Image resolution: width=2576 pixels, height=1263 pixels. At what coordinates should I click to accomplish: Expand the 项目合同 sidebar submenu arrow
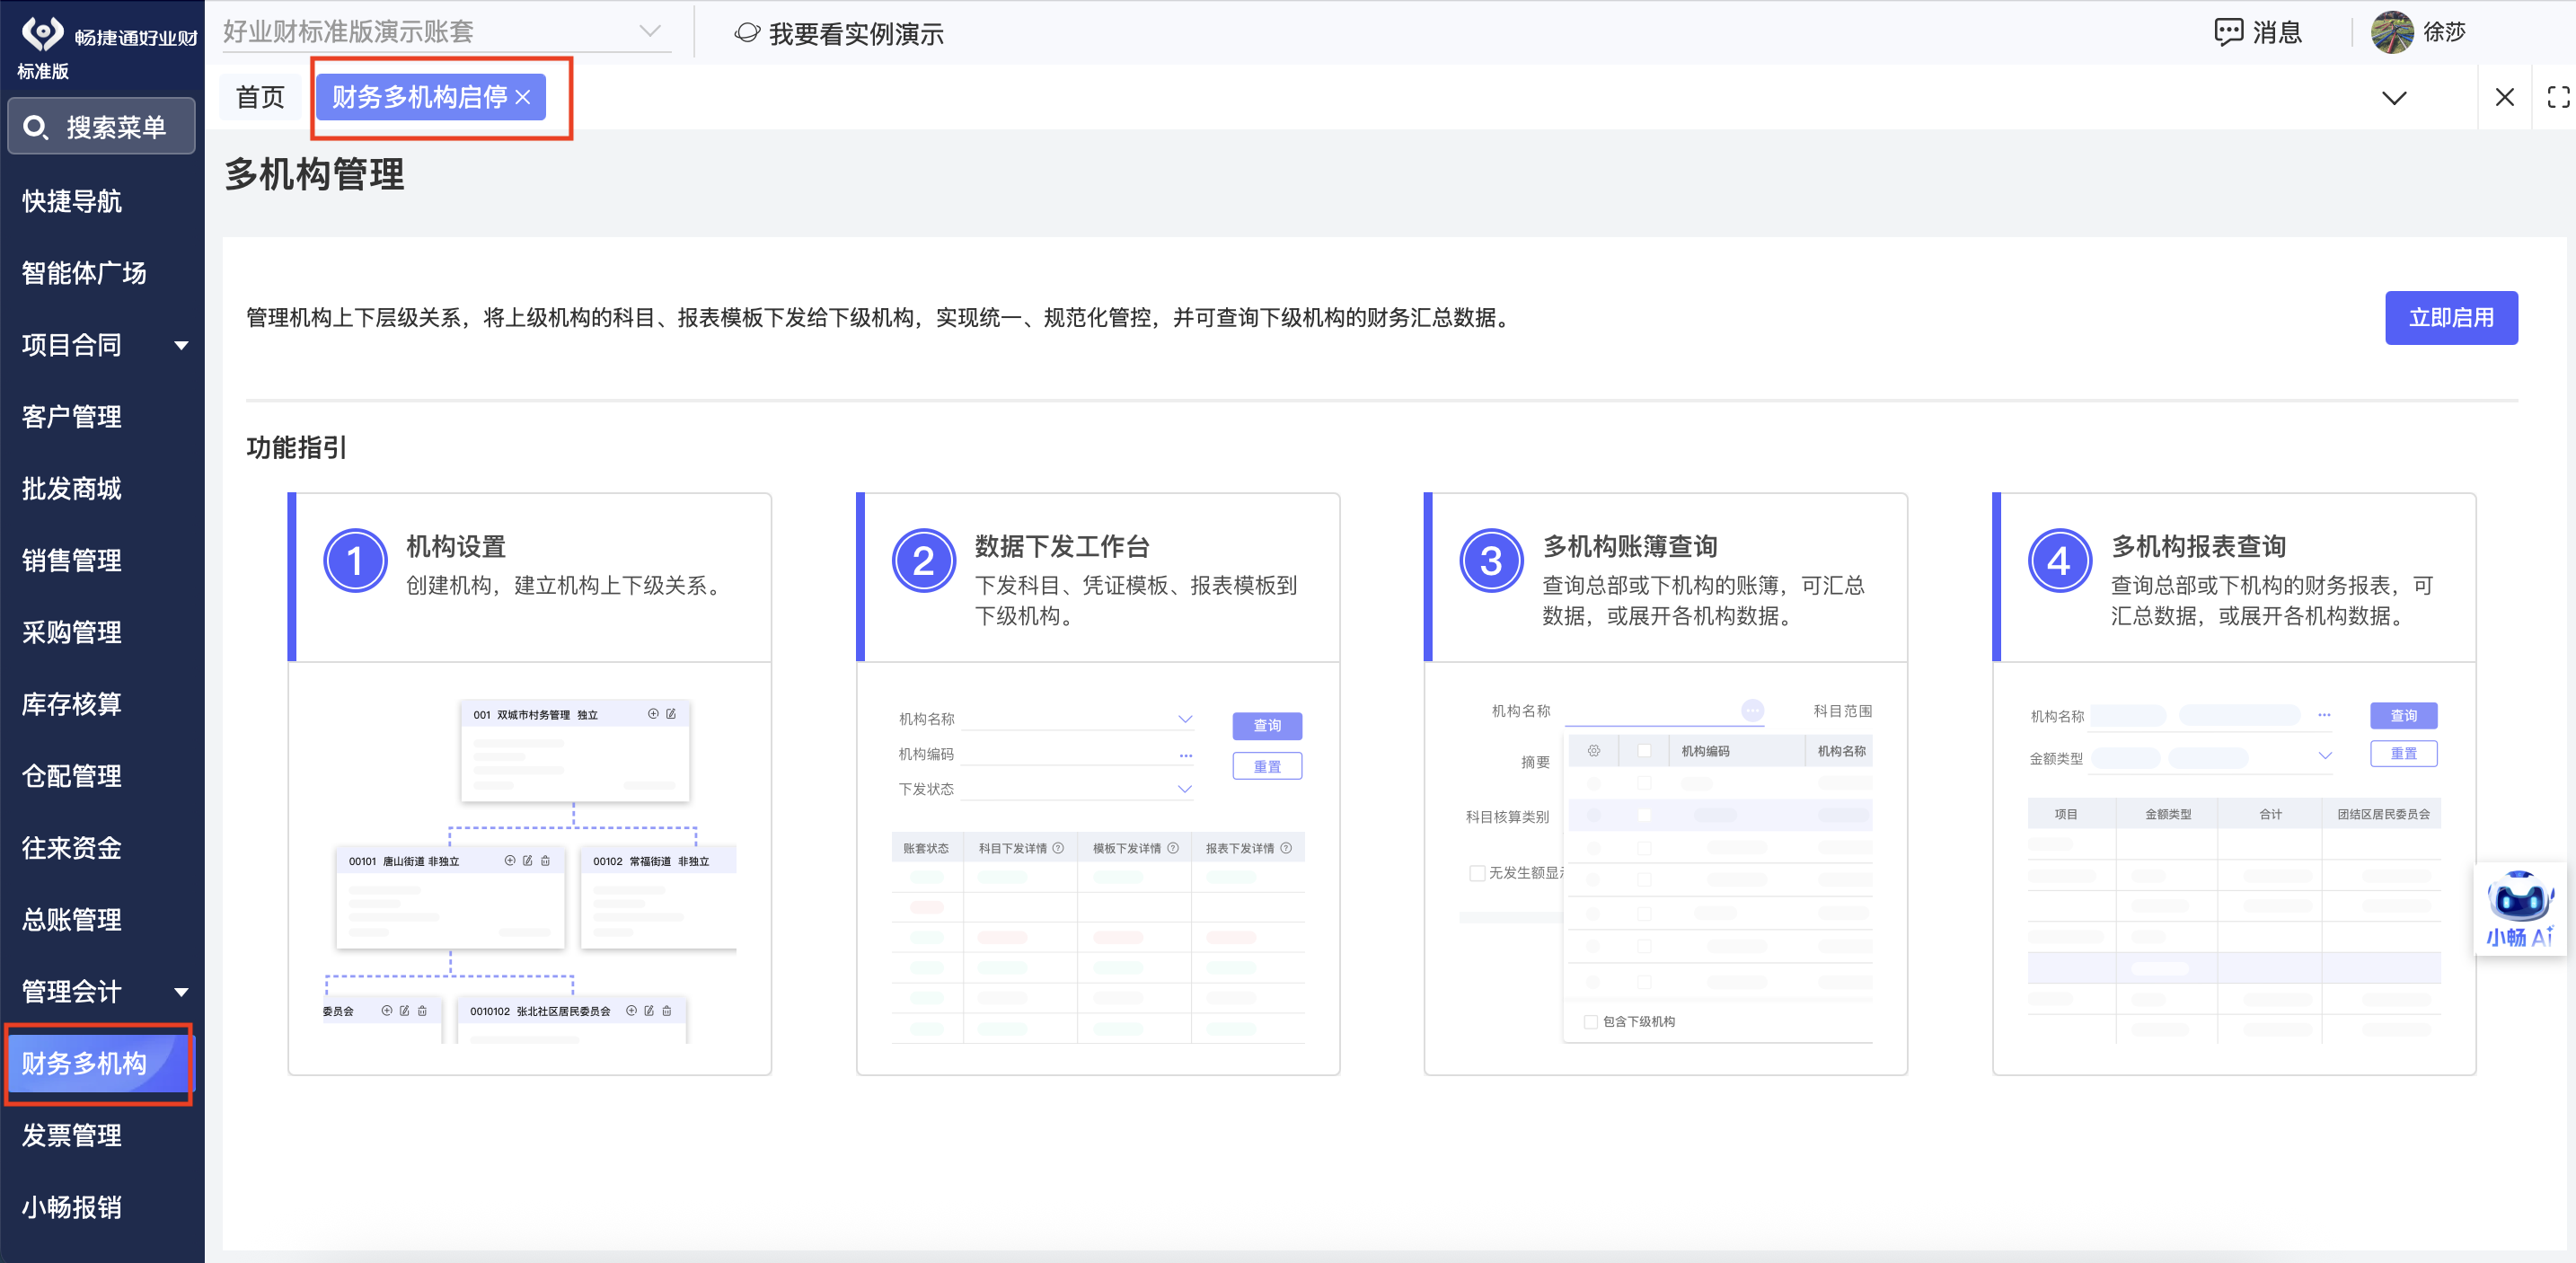coord(181,346)
